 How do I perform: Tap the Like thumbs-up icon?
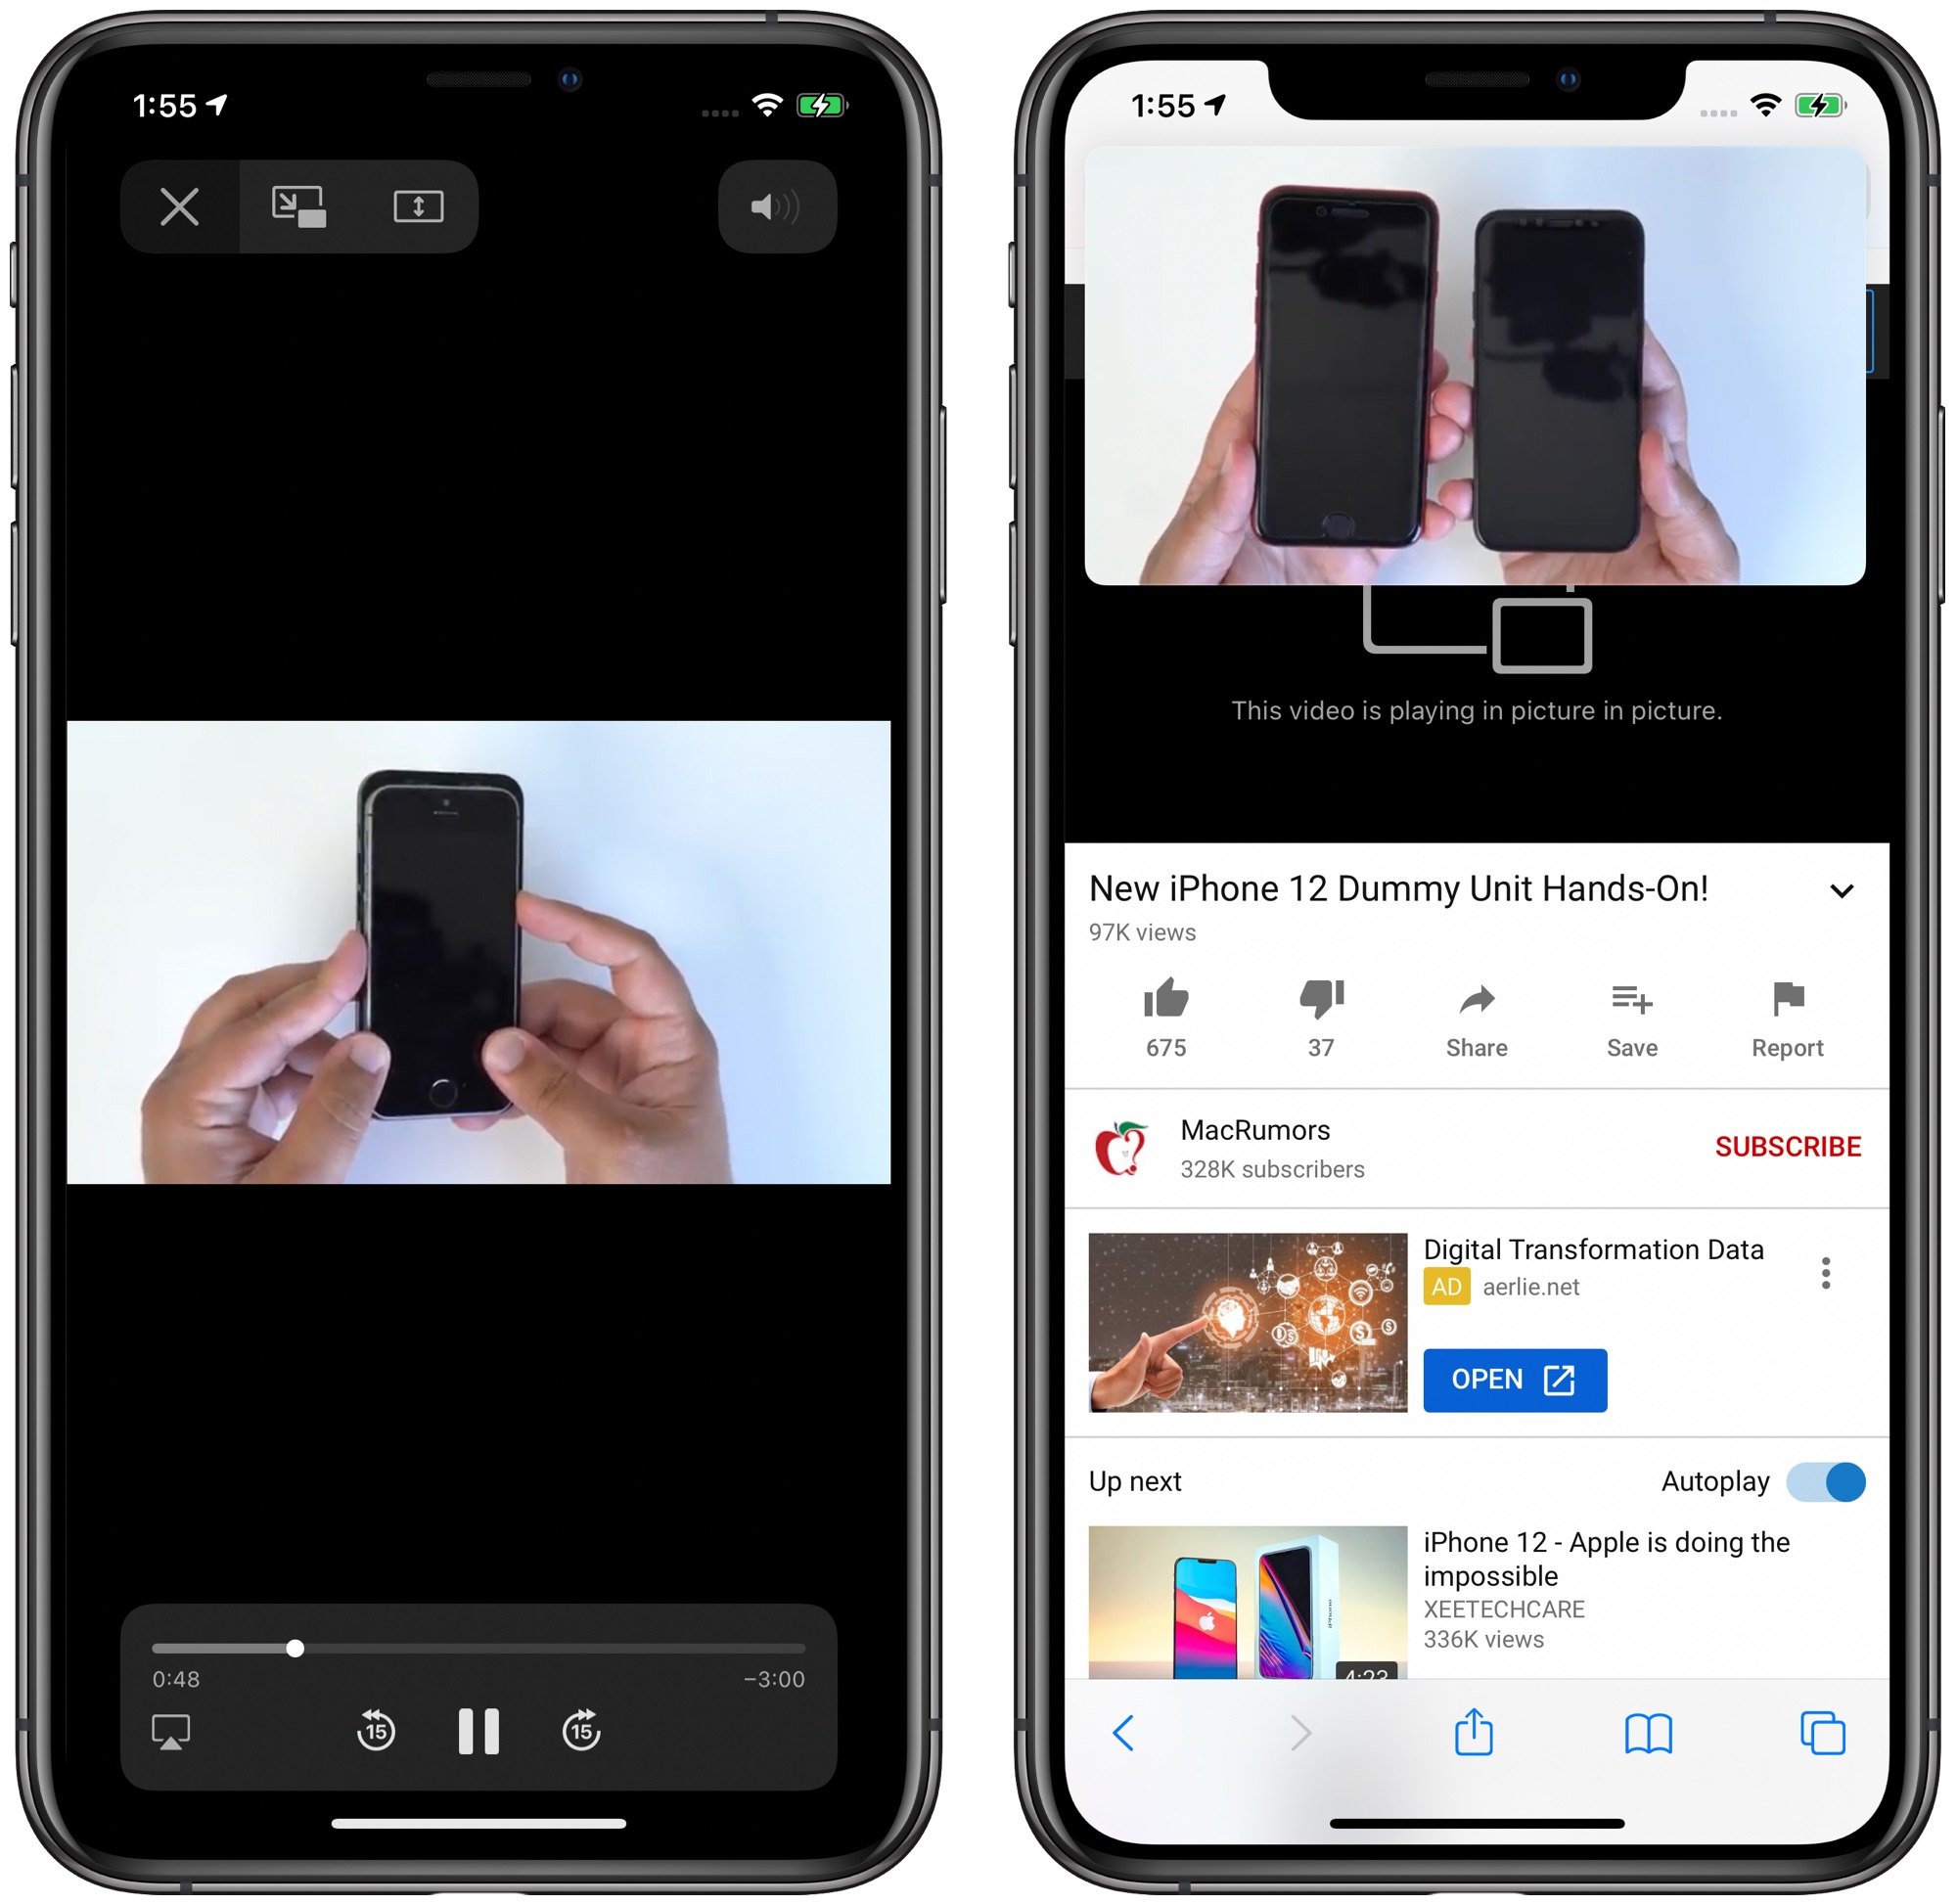(1169, 999)
